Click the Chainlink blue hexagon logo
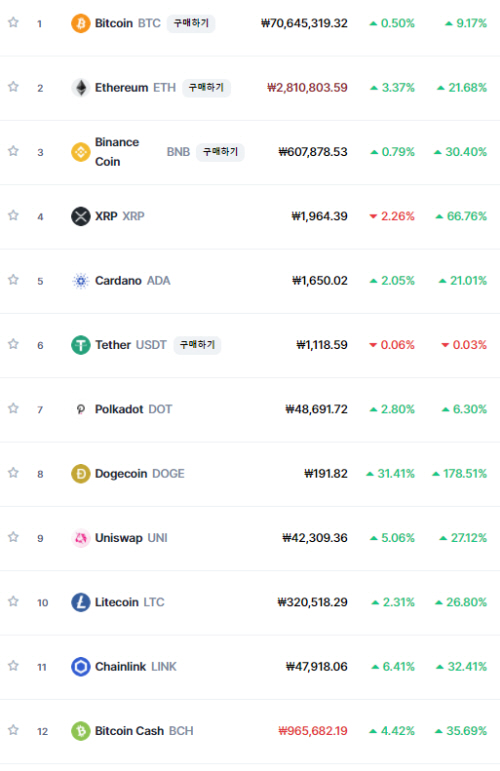Image resolution: width=500 pixels, height=771 pixels. coord(81,667)
